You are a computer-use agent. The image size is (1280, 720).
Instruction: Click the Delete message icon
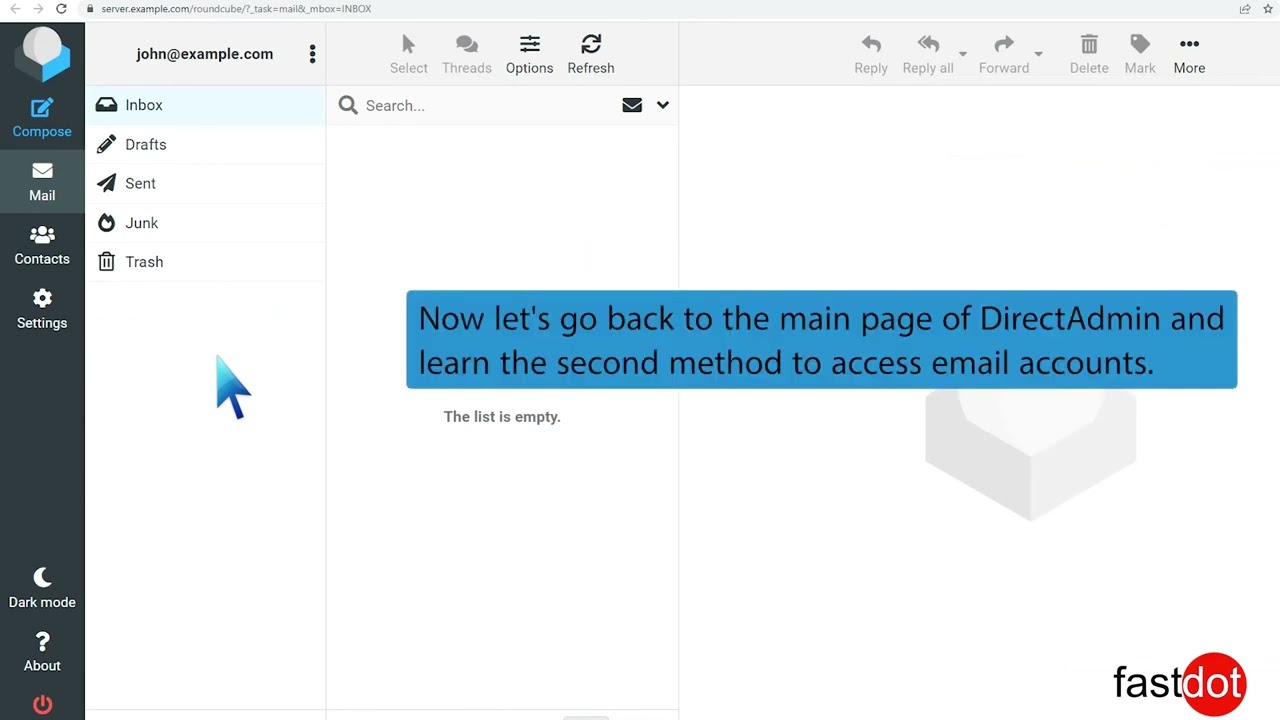pos(1089,53)
